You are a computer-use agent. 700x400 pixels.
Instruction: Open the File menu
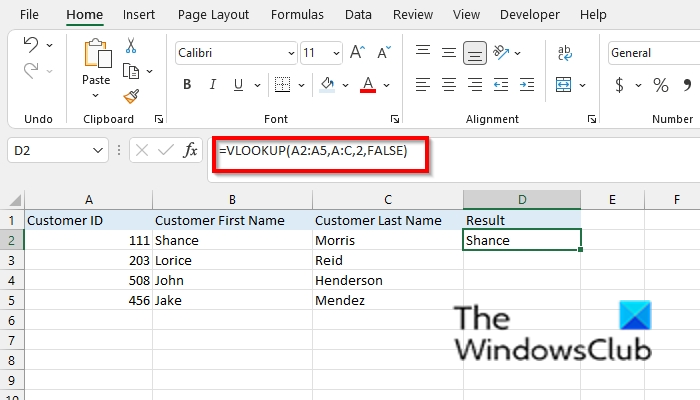(x=29, y=15)
